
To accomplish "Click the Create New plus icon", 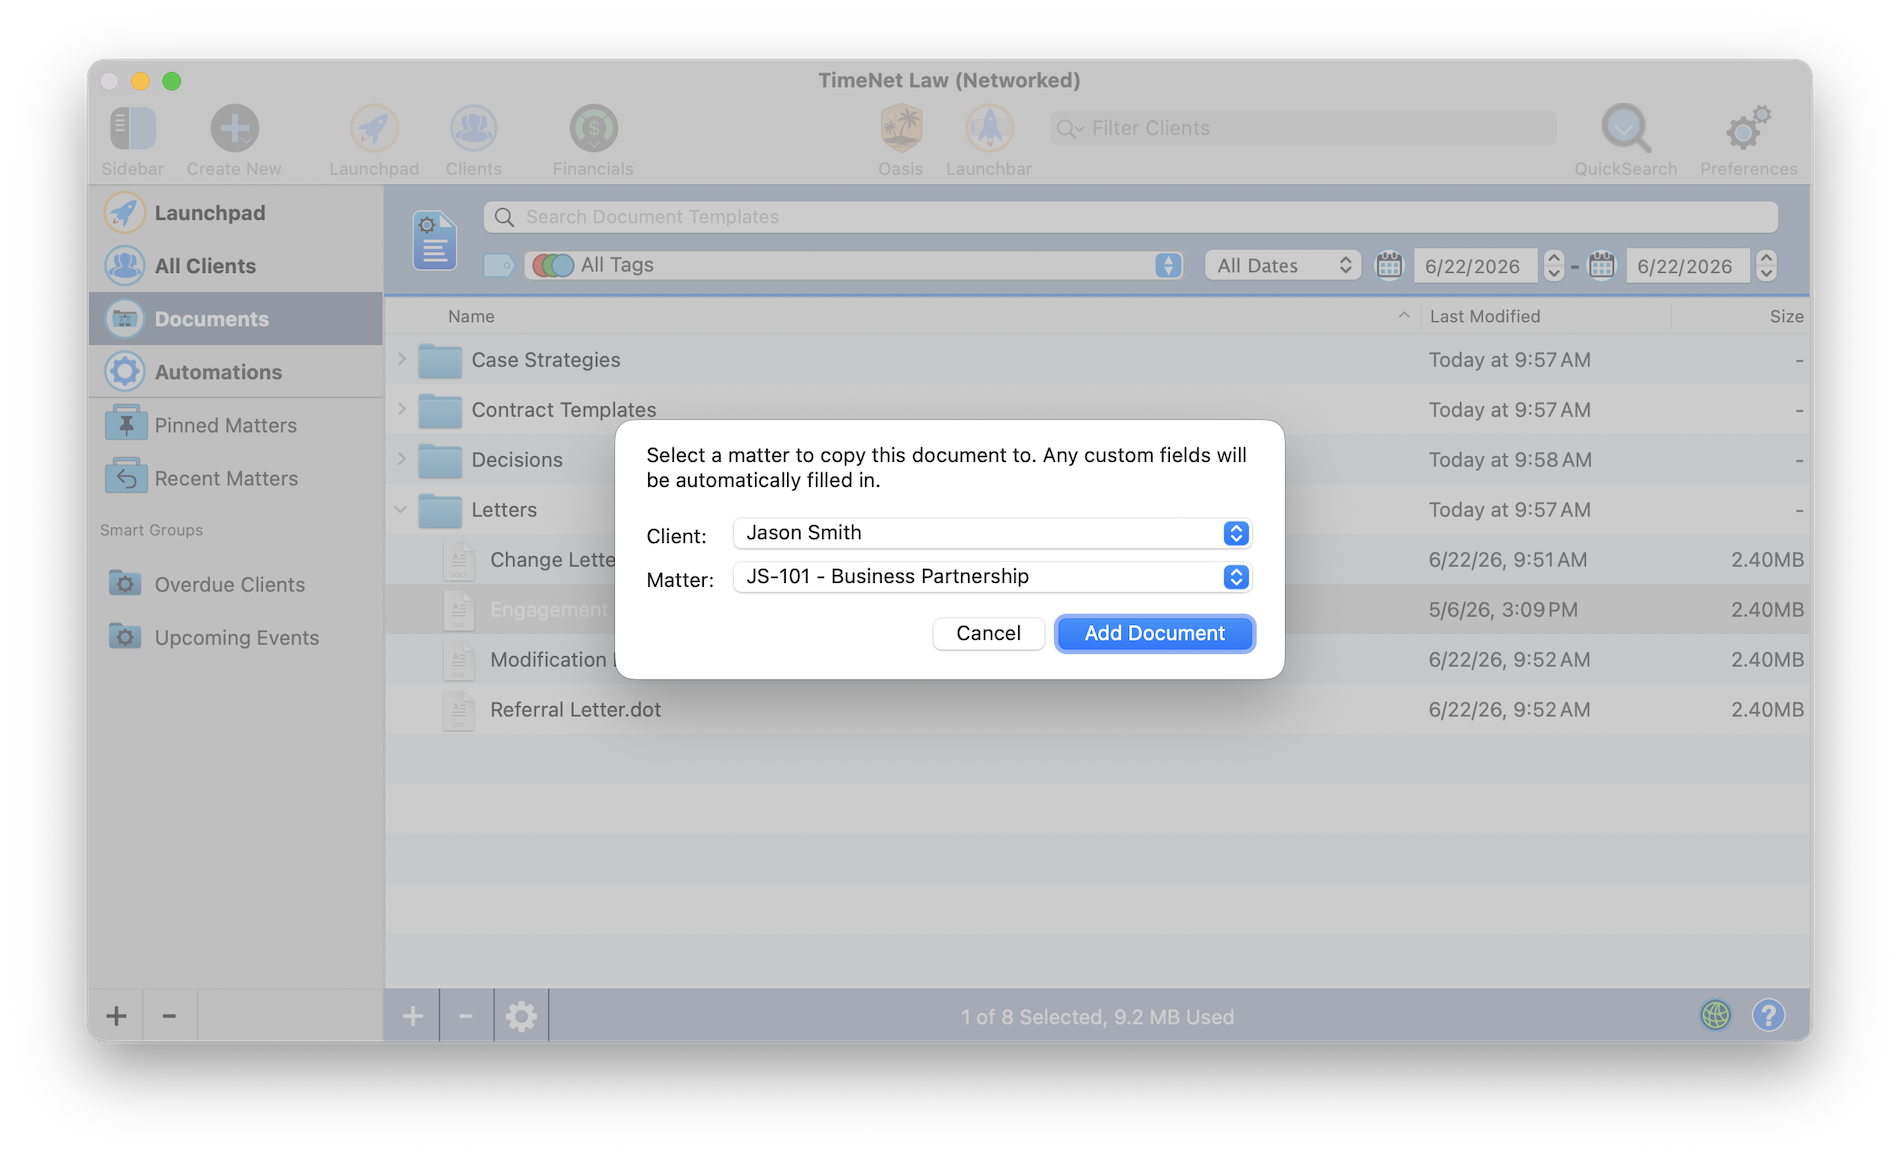I will (x=234, y=128).
